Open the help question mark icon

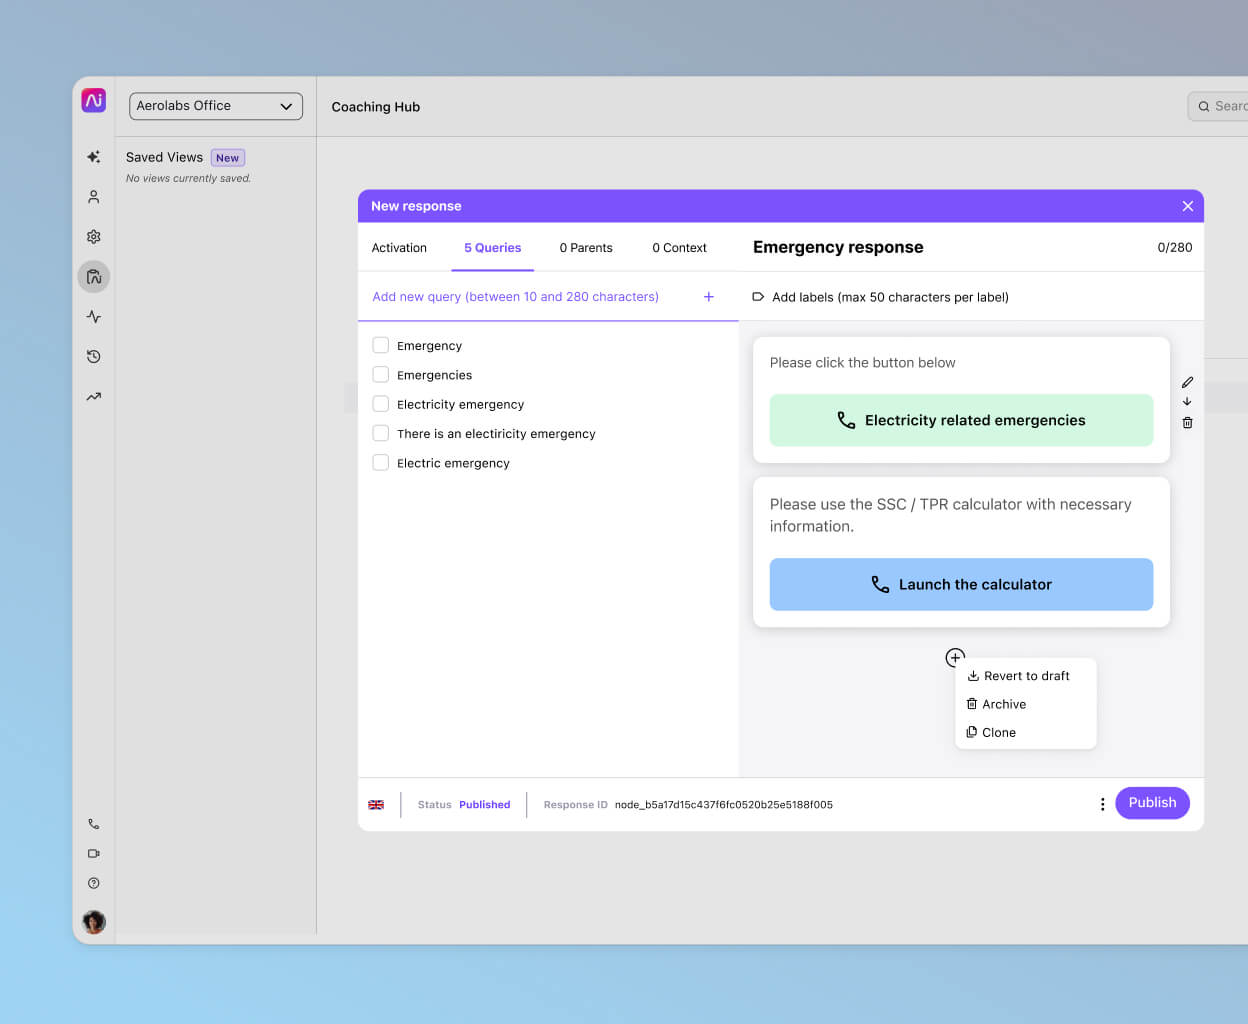point(93,883)
